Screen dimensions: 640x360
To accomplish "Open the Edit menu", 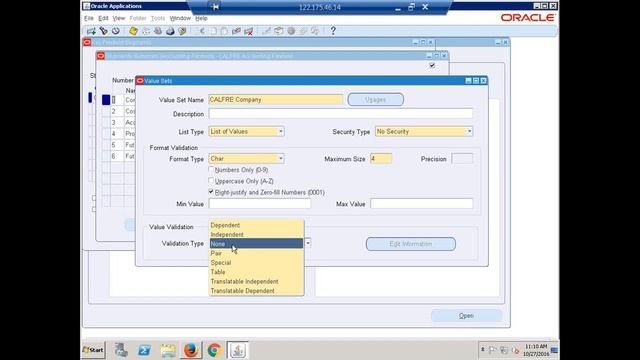I will tap(103, 18).
